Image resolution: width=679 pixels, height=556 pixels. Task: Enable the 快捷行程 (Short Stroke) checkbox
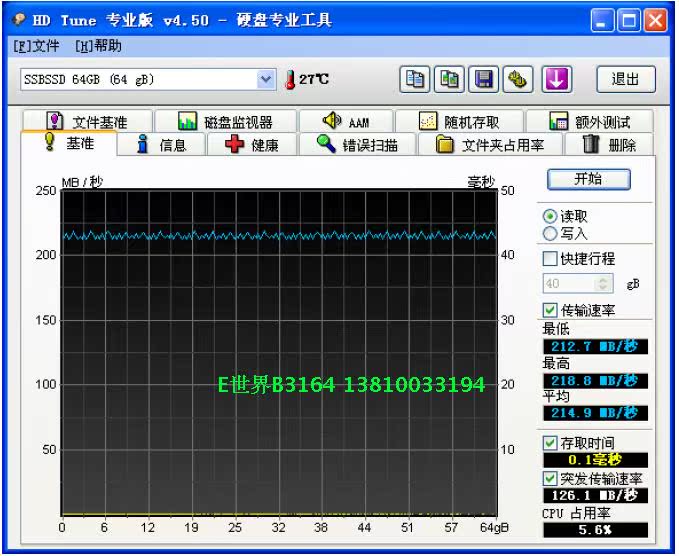click(x=550, y=259)
